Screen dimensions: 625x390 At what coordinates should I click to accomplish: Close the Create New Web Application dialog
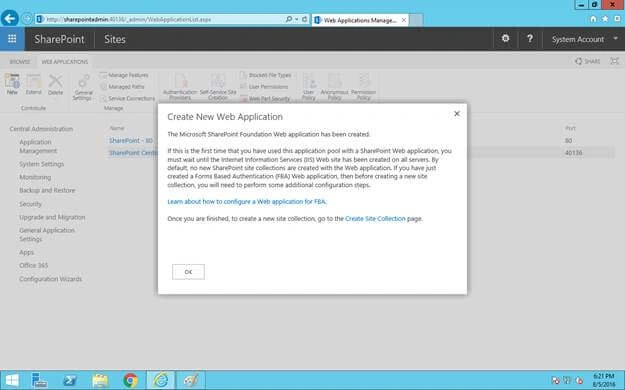click(x=457, y=114)
